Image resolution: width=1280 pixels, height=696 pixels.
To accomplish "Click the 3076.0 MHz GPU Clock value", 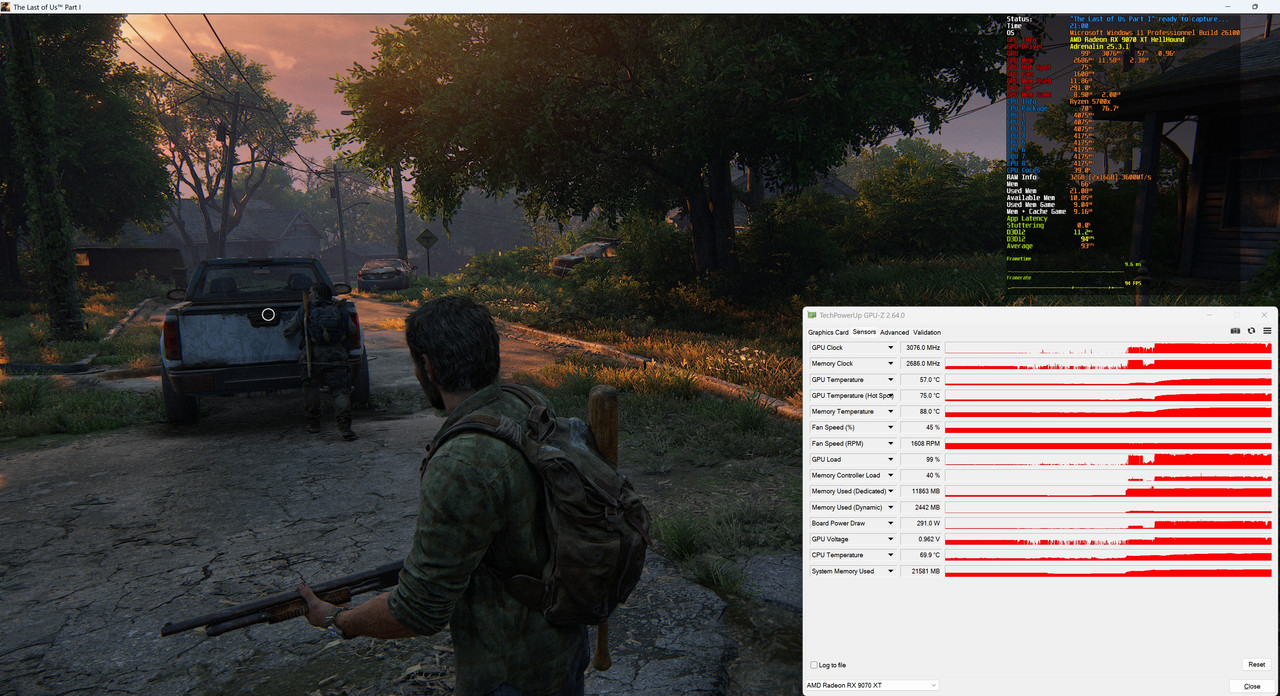I will tap(921, 348).
